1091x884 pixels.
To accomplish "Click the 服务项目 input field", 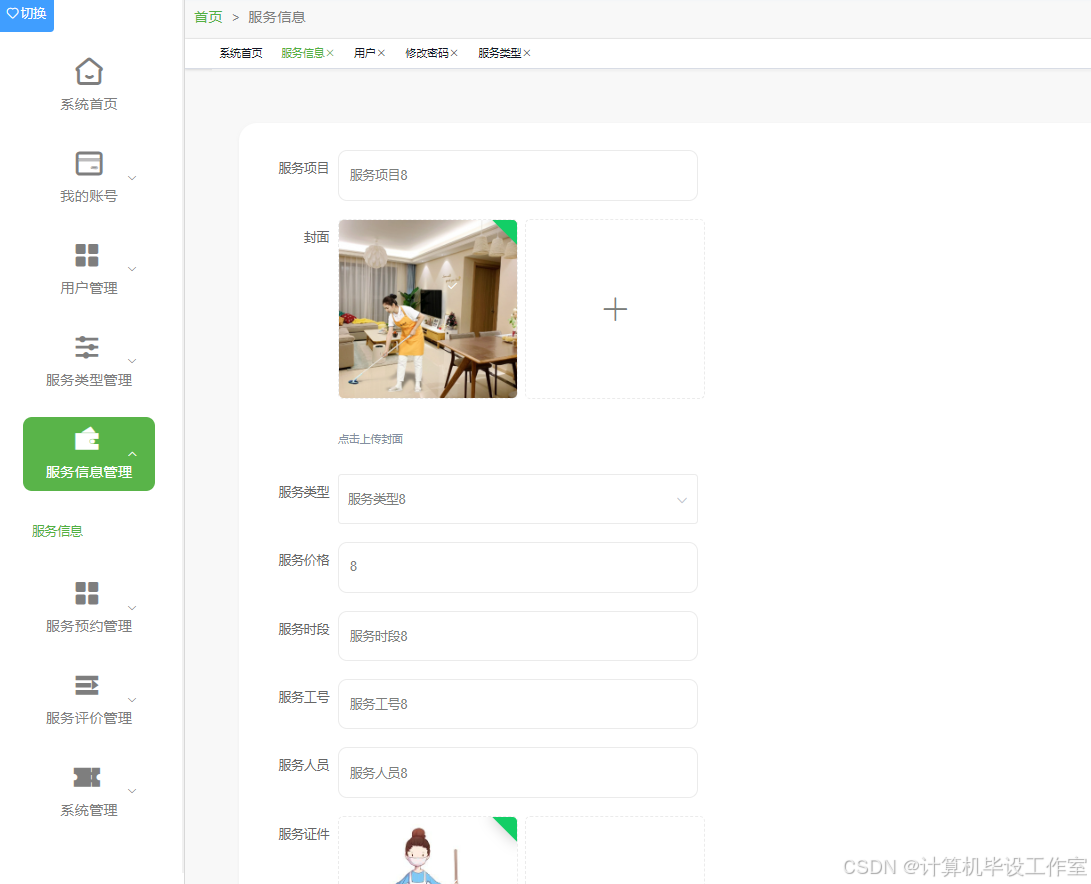I will click(x=518, y=175).
